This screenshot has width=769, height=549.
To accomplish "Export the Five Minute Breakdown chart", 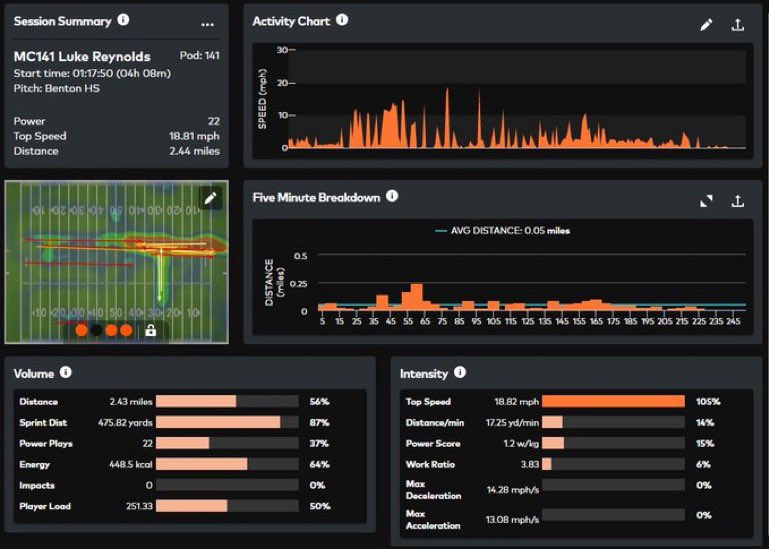I will 738,201.
